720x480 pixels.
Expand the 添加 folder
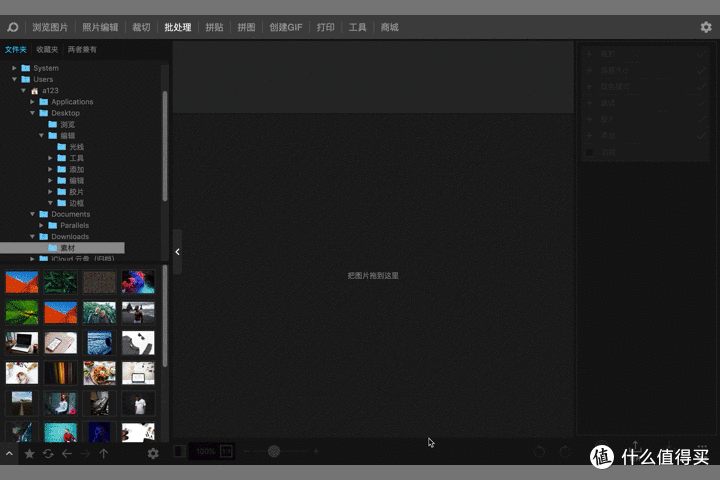[x=50, y=169]
